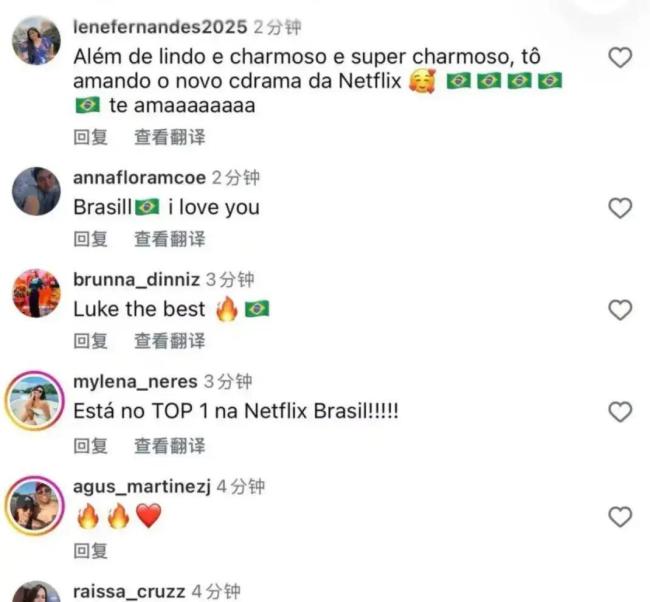
Task: See translation of 'Luke the best' comment
Action: (x=170, y=341)
